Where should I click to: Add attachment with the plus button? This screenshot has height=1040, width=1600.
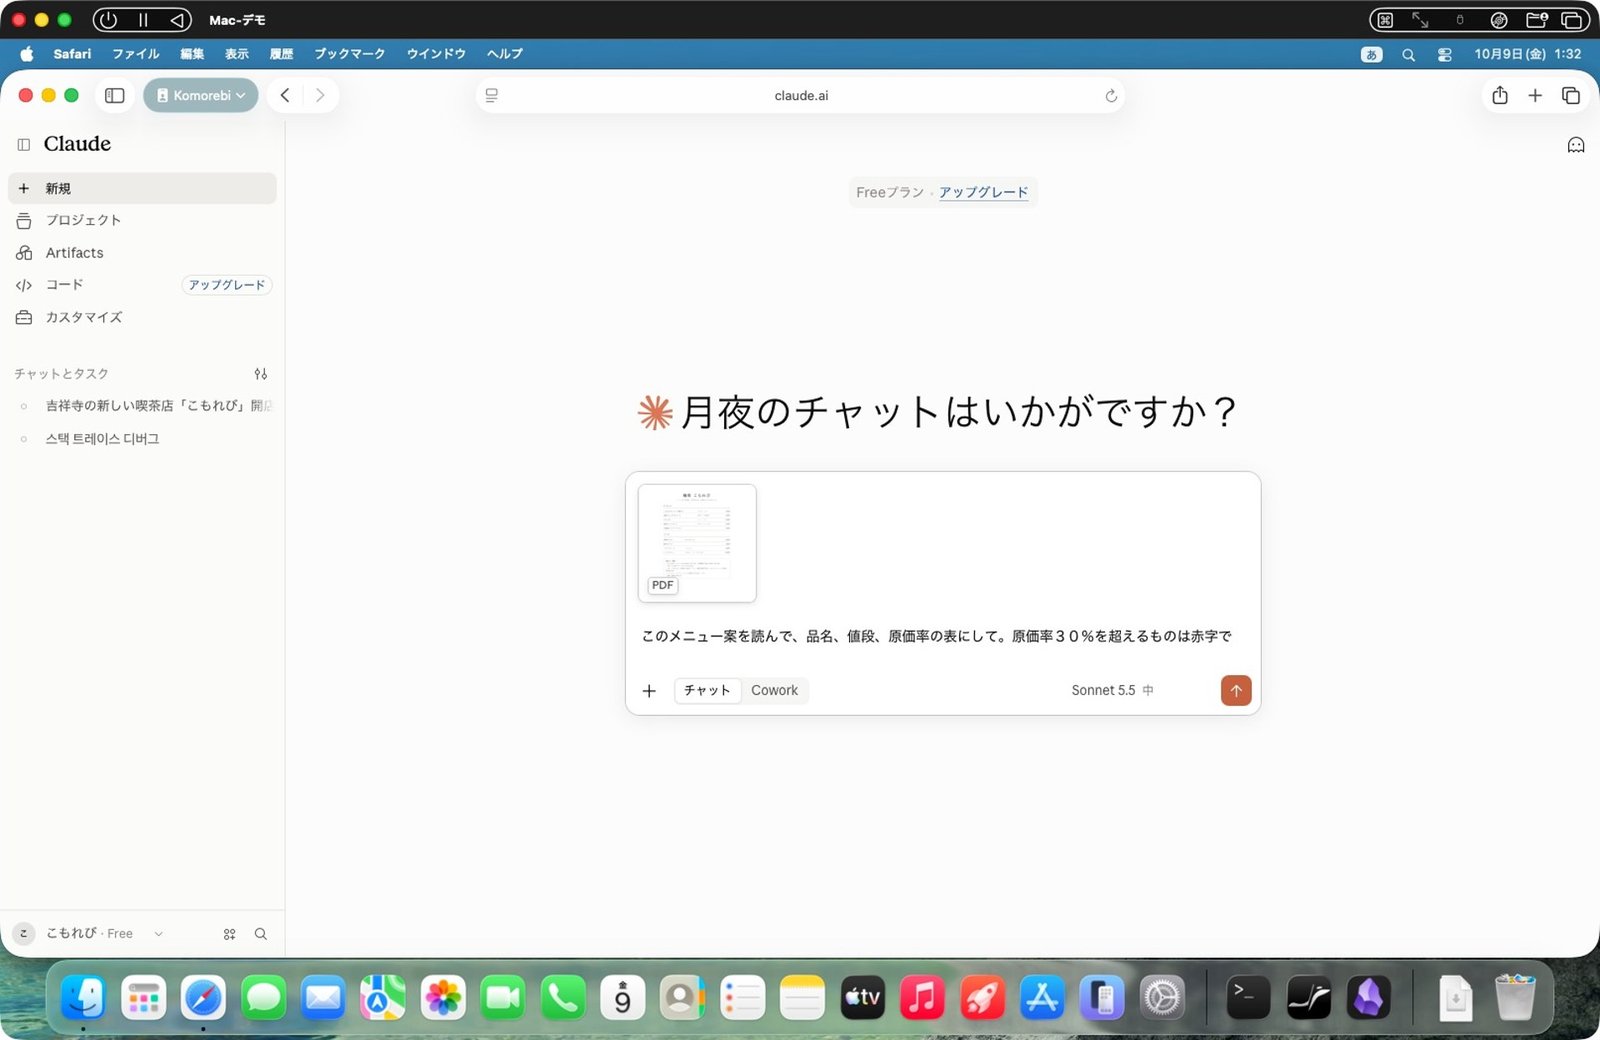pyautogui.click(x=649, y=691)
